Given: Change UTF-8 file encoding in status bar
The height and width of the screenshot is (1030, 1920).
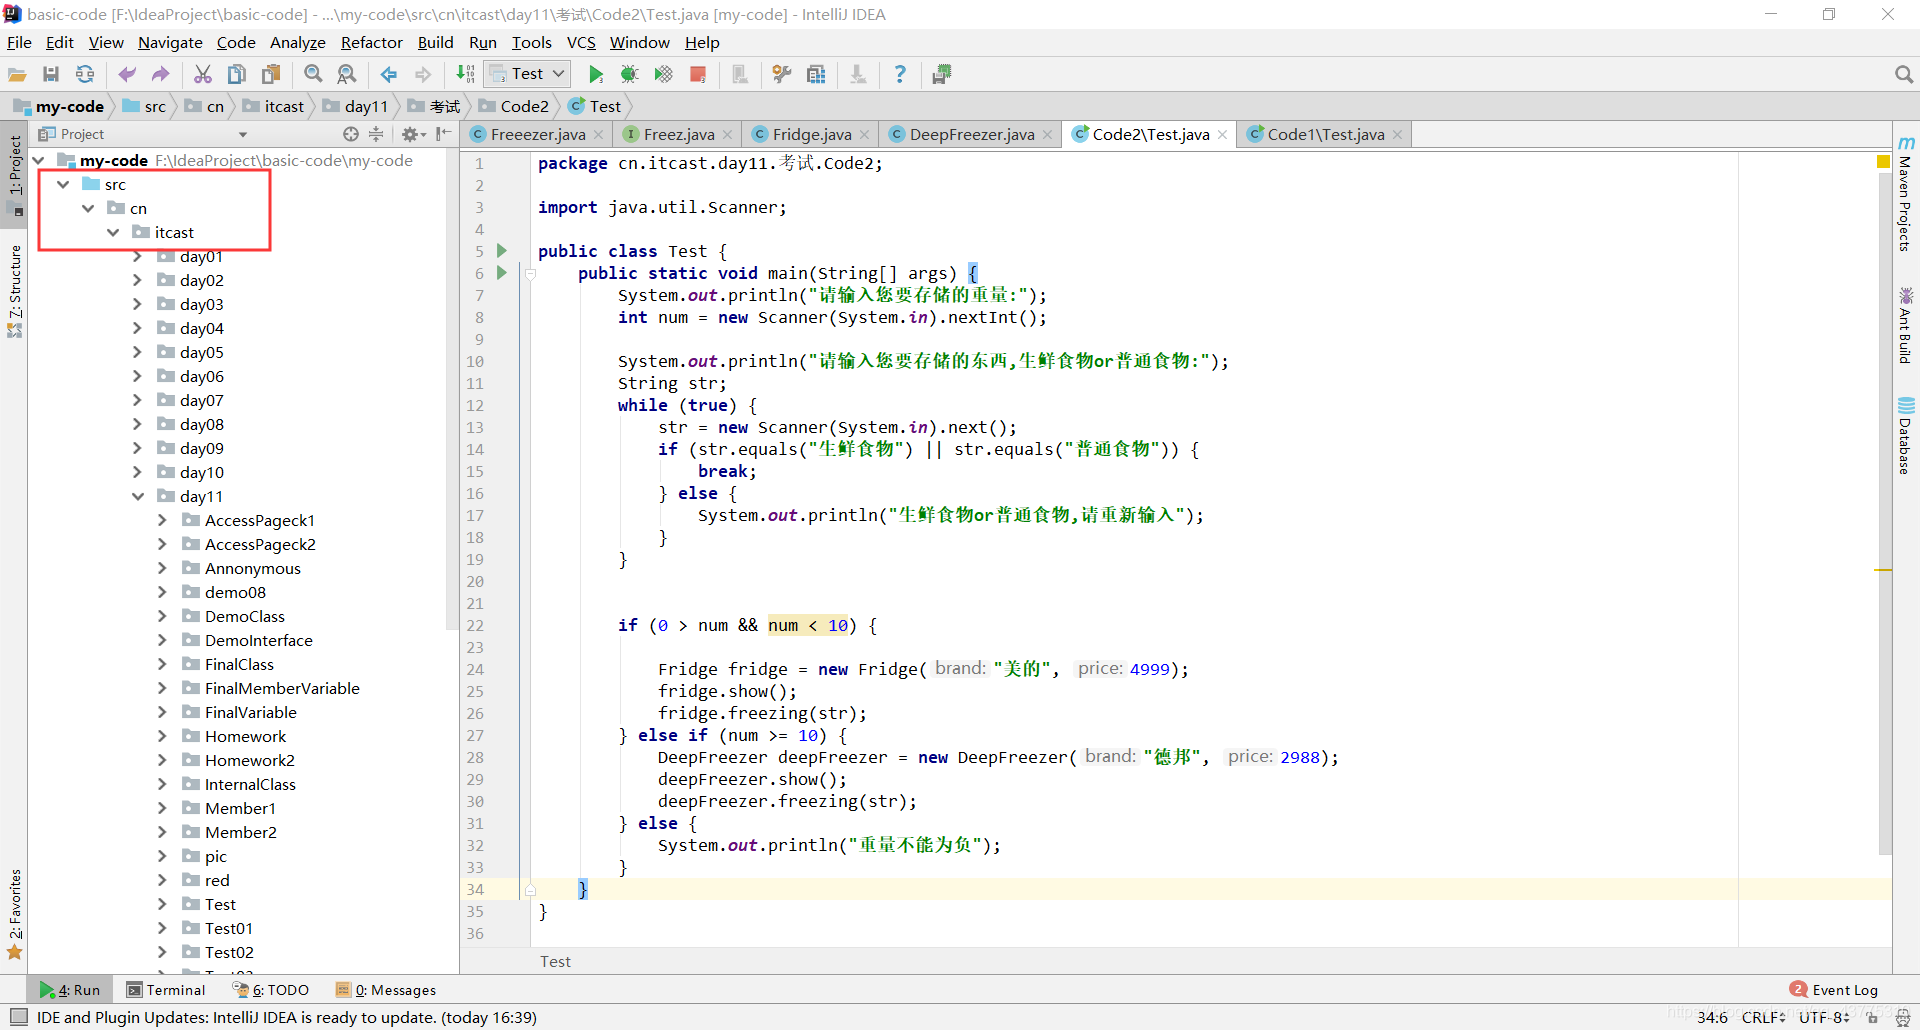Looking at the screenshot, I should [x=1824, y=1017].
